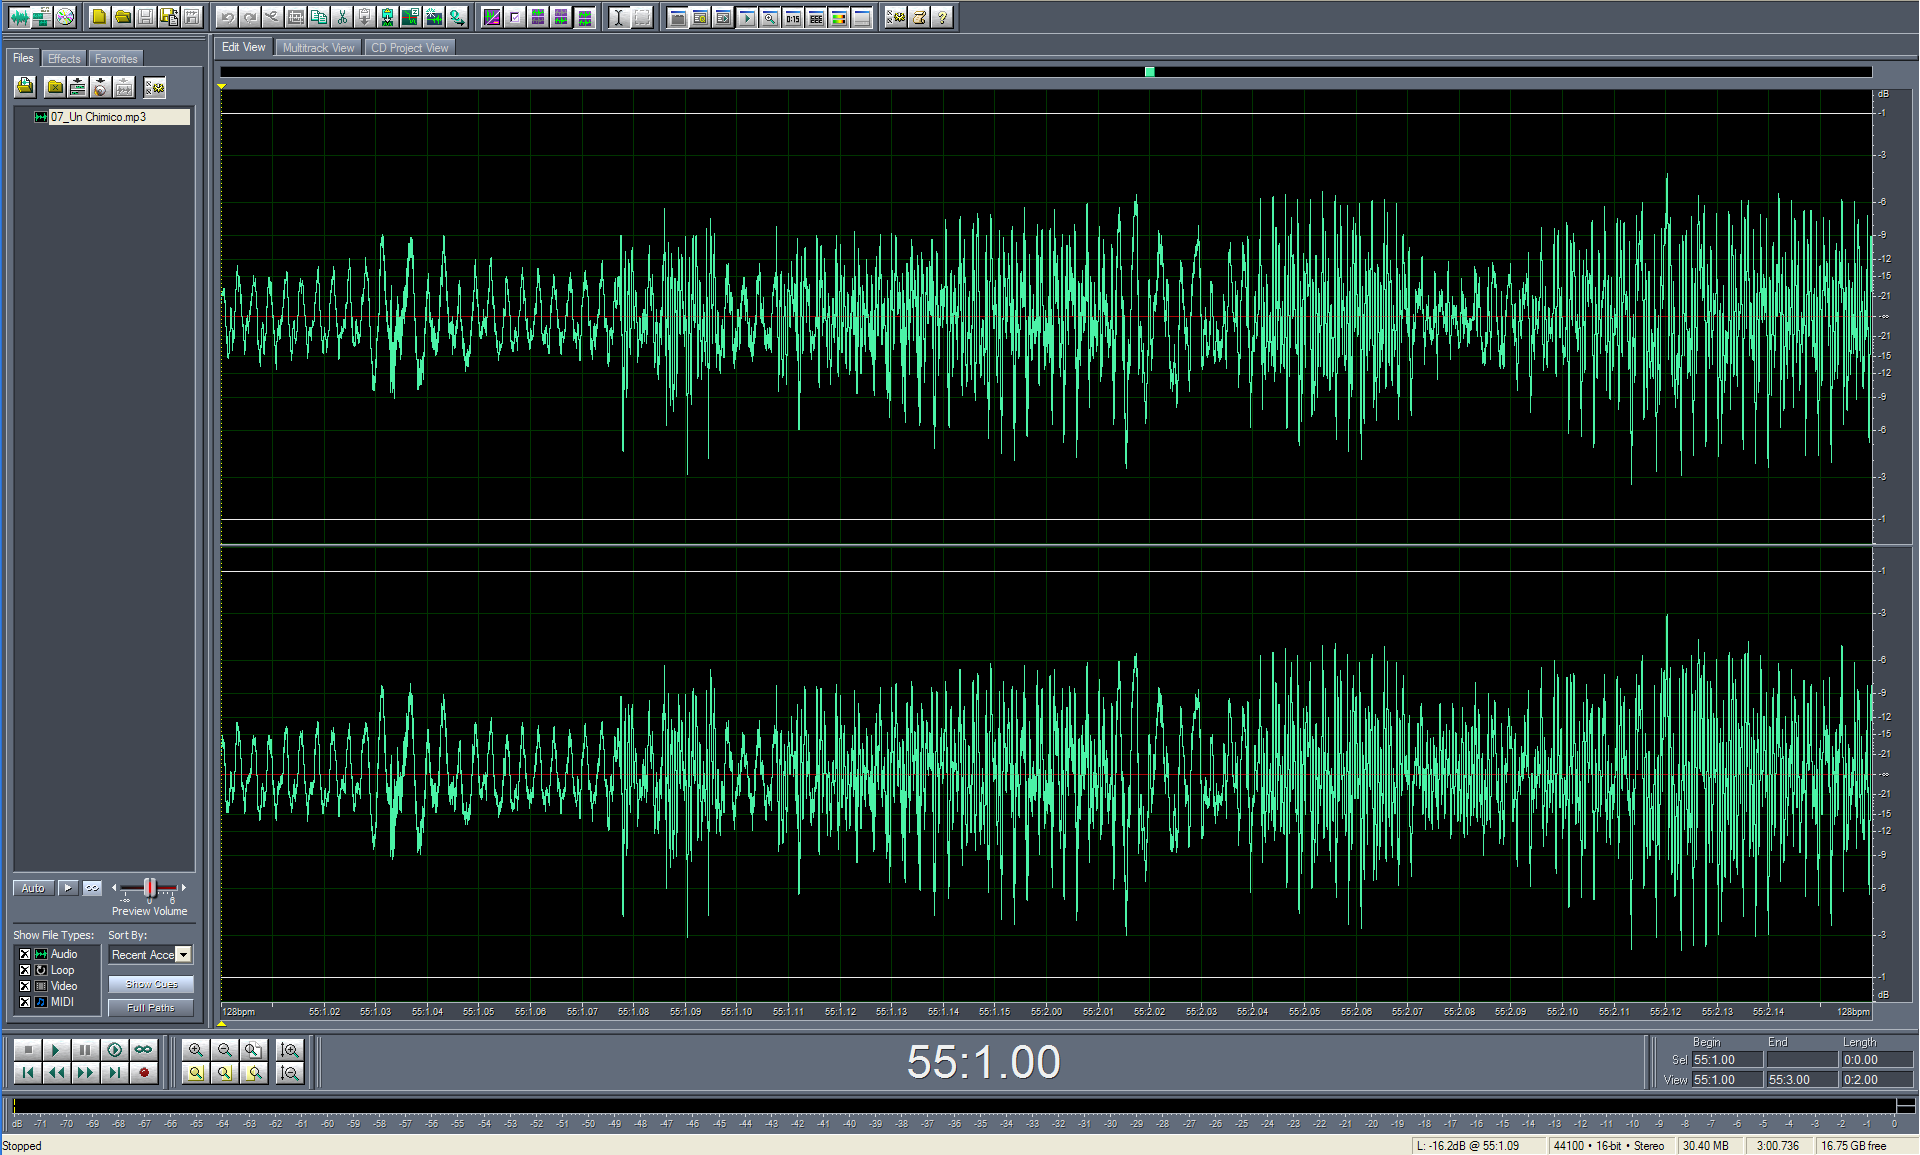Click green position marker in overview bar
Image resolution: width=1920 pixels, height=1155 pixels.
[x=1150, y=72]
